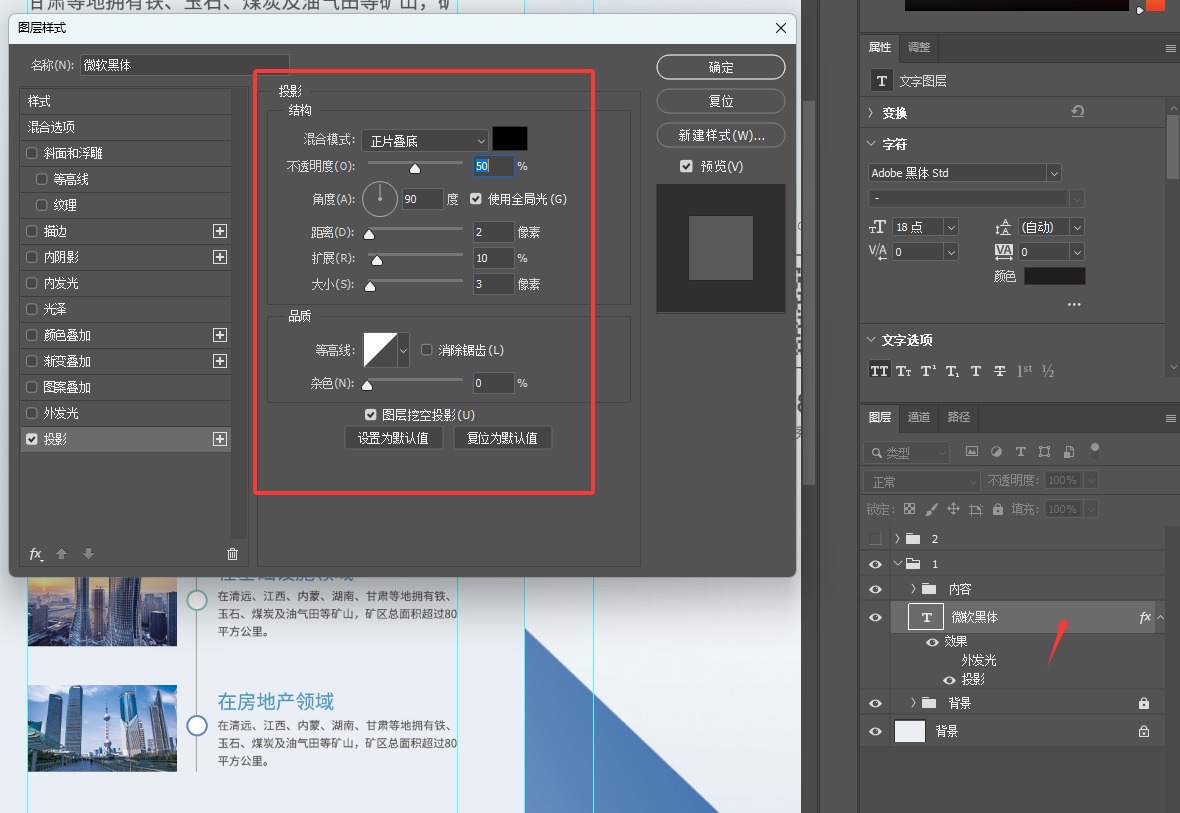Filter layers by adjustment layer type

(996, 452)
